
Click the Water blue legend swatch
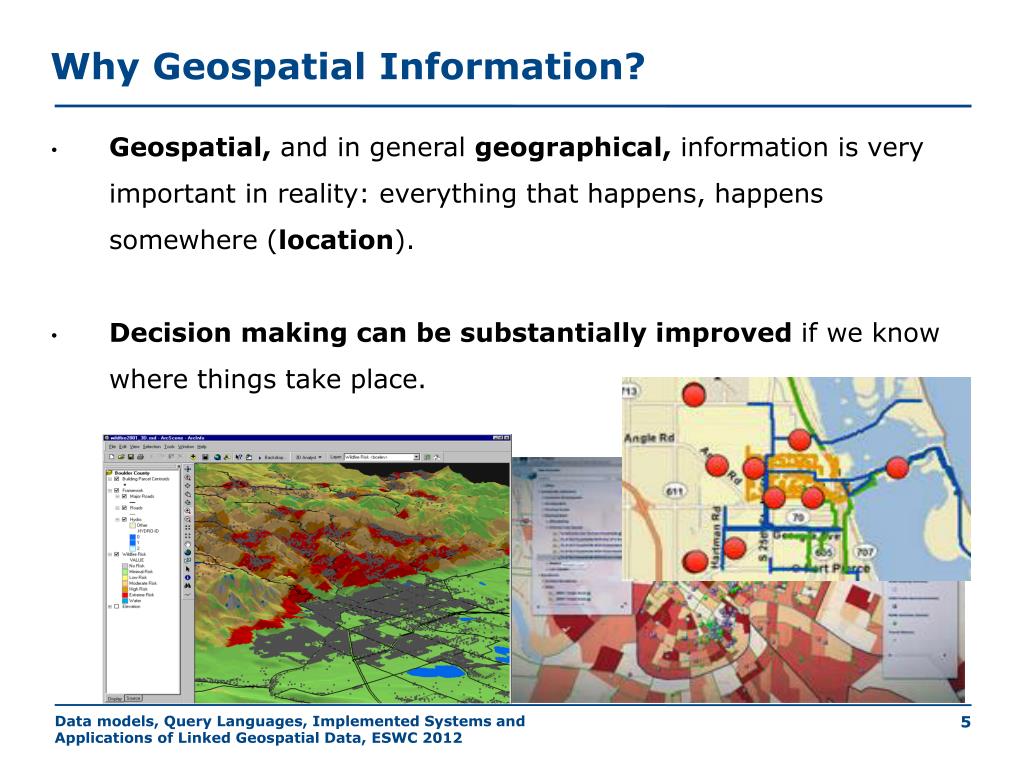click(x=125, y=601)
